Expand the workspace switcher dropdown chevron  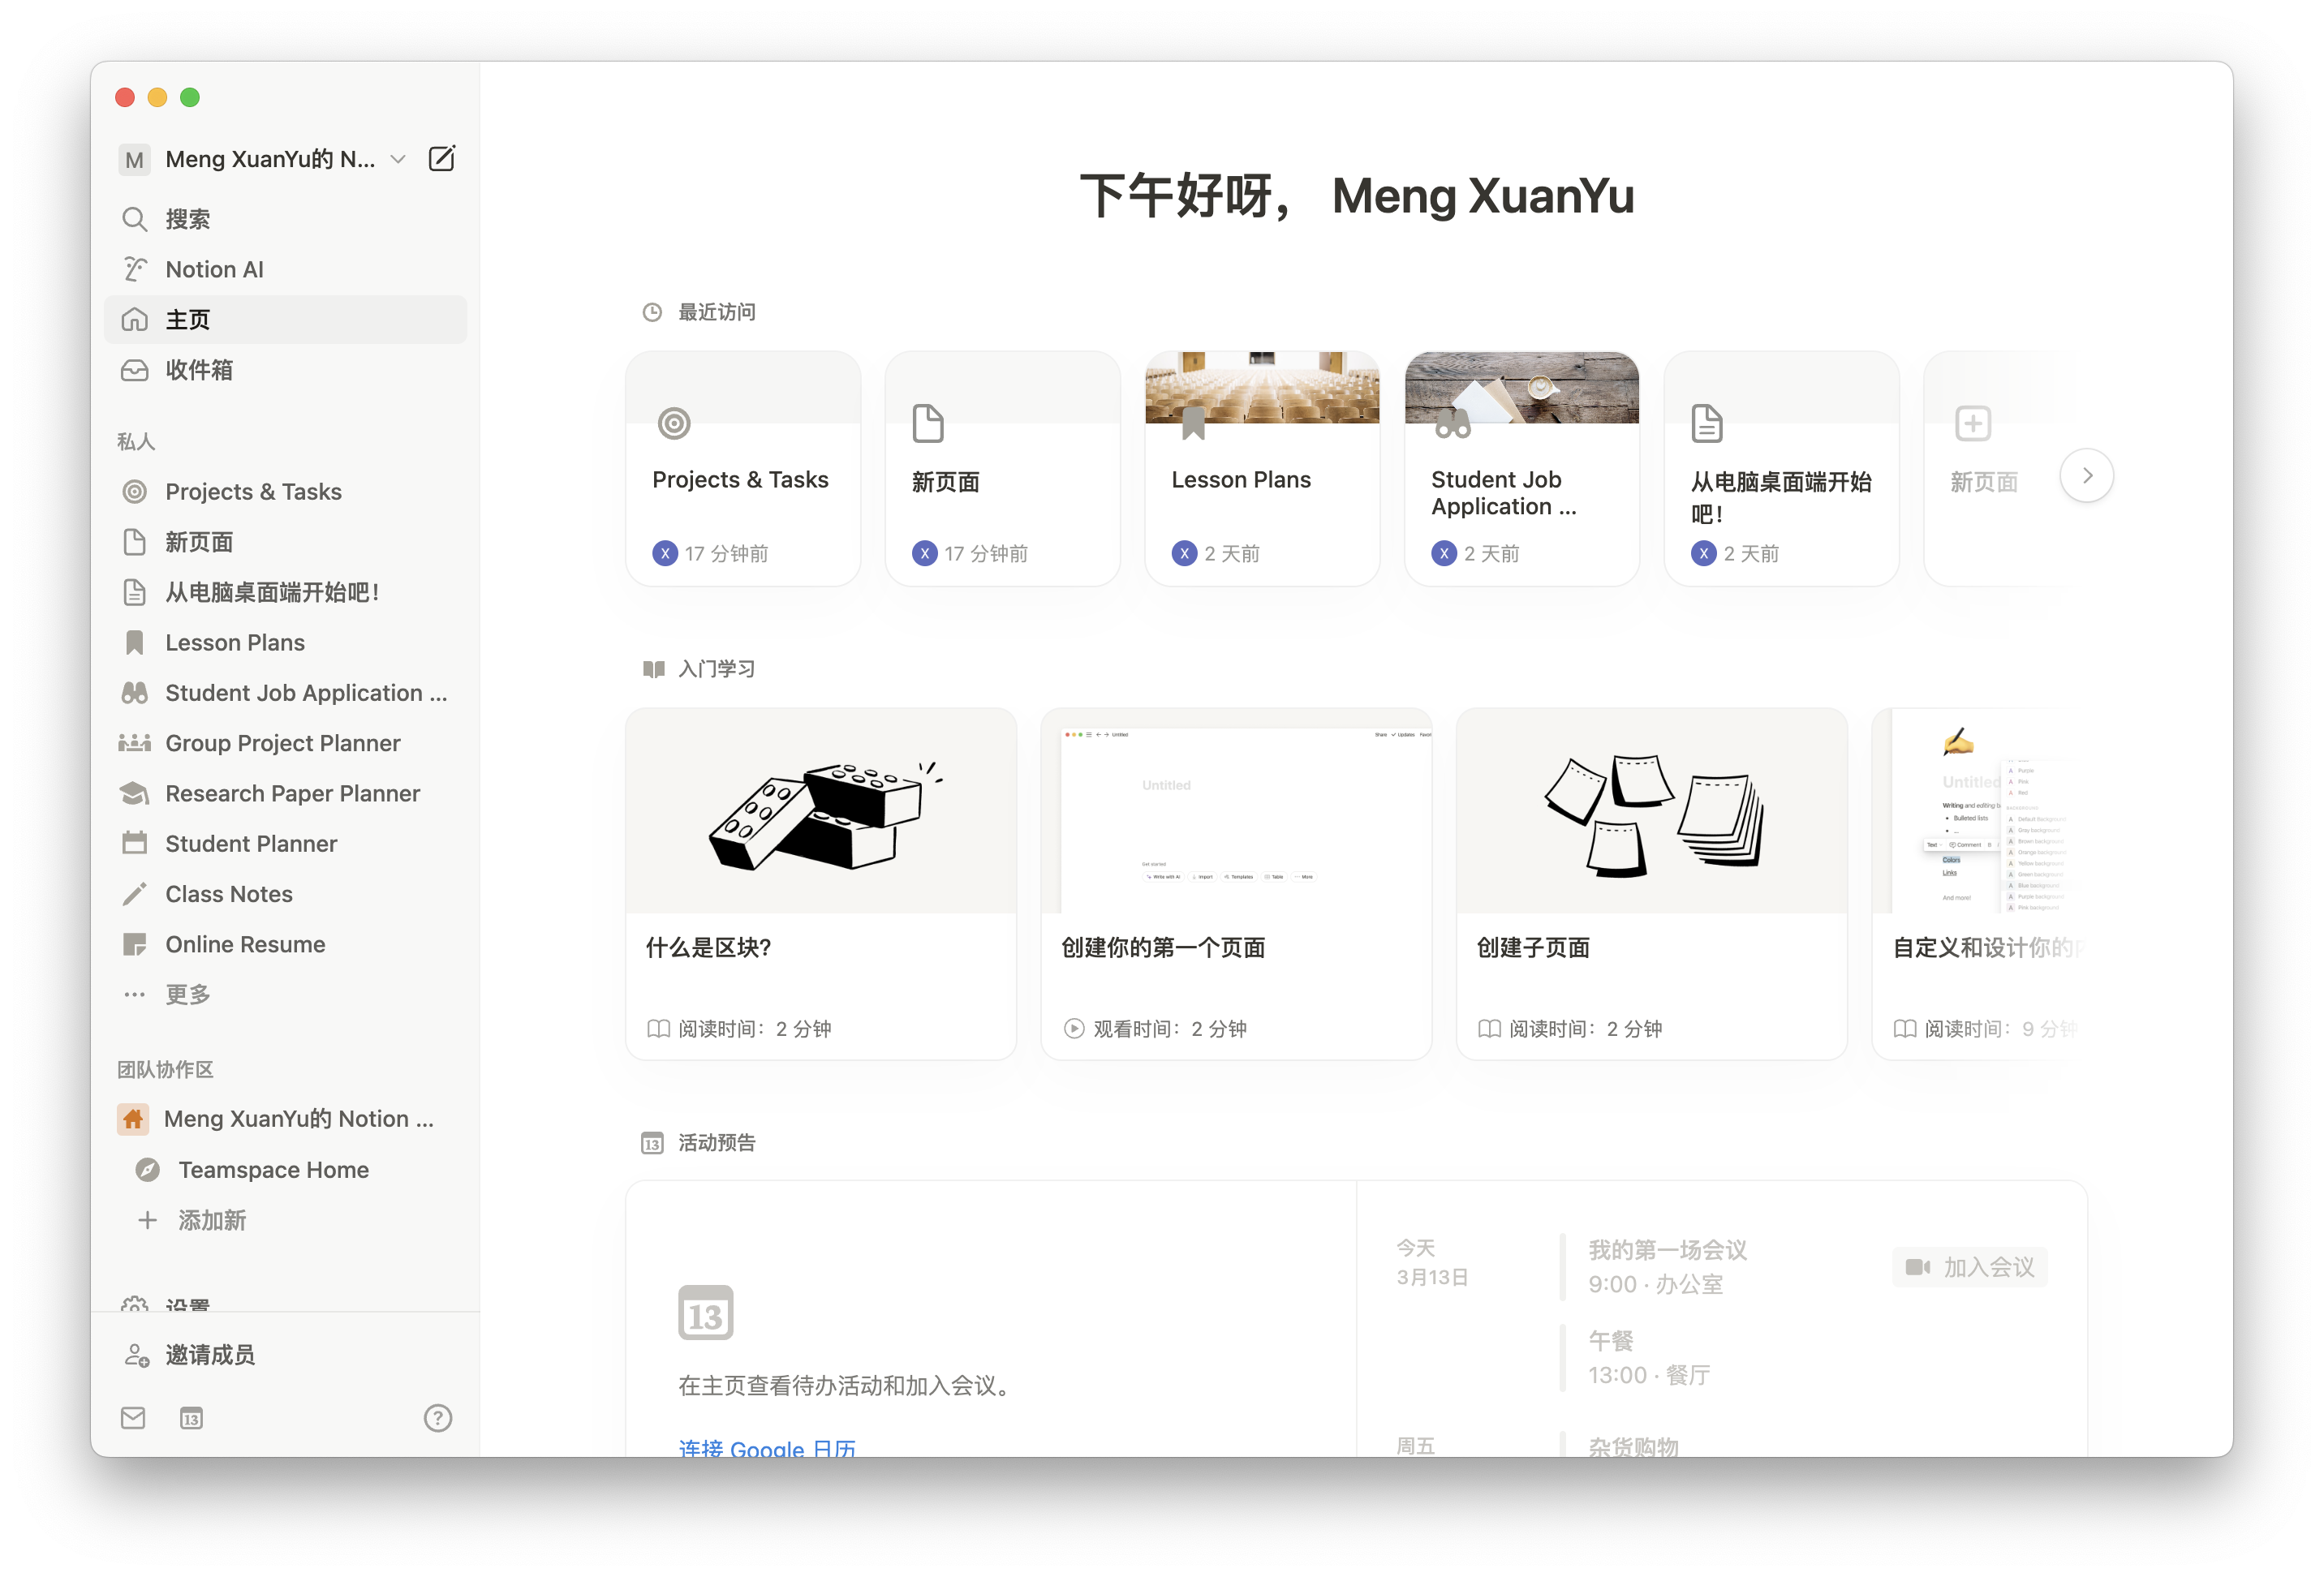point(398,159)
